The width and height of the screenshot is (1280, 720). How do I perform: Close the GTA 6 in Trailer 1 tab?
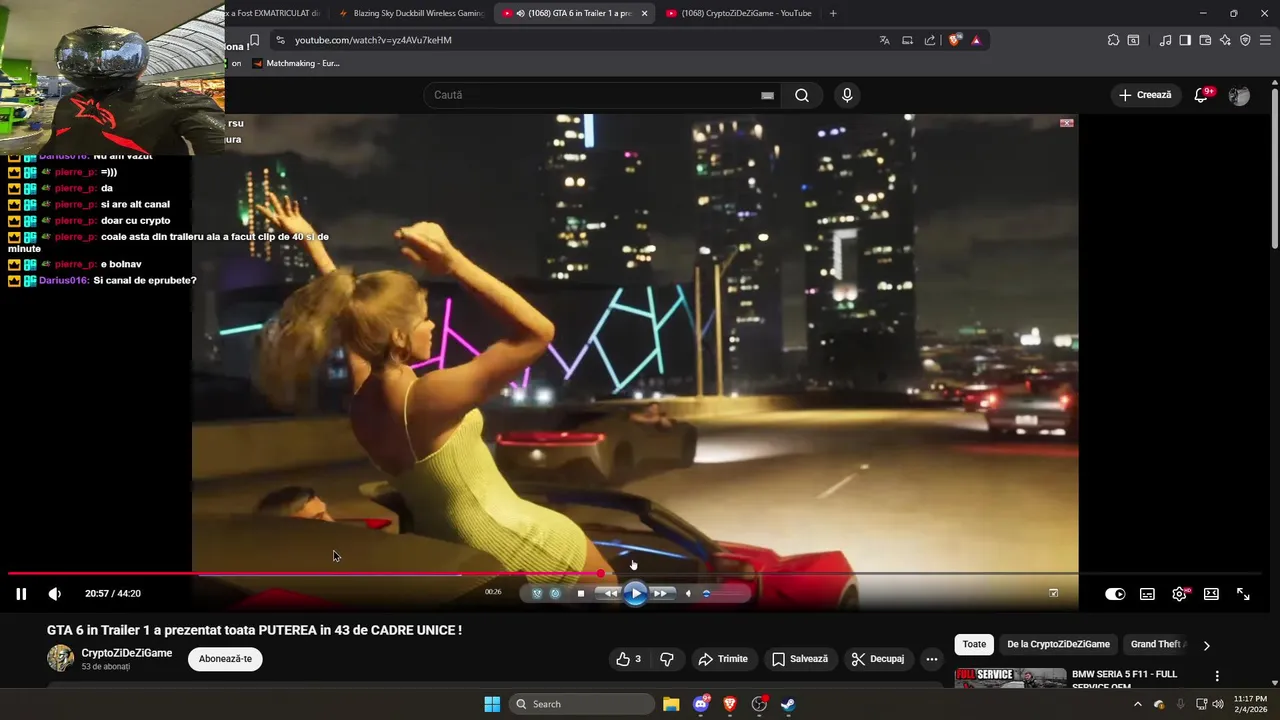[x=644, y=13]
